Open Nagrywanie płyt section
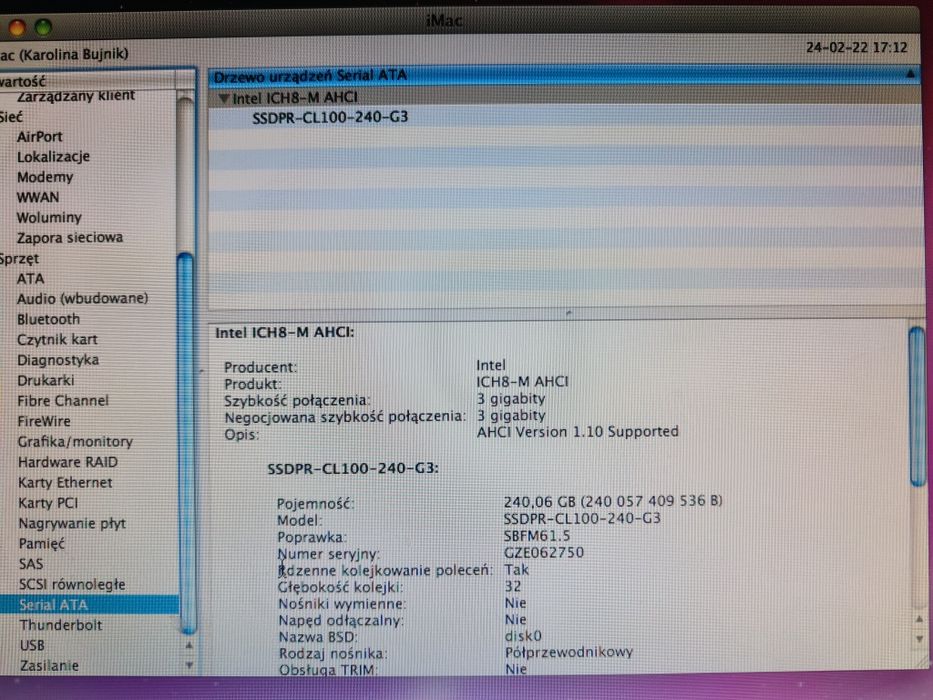 click(72, 524)
